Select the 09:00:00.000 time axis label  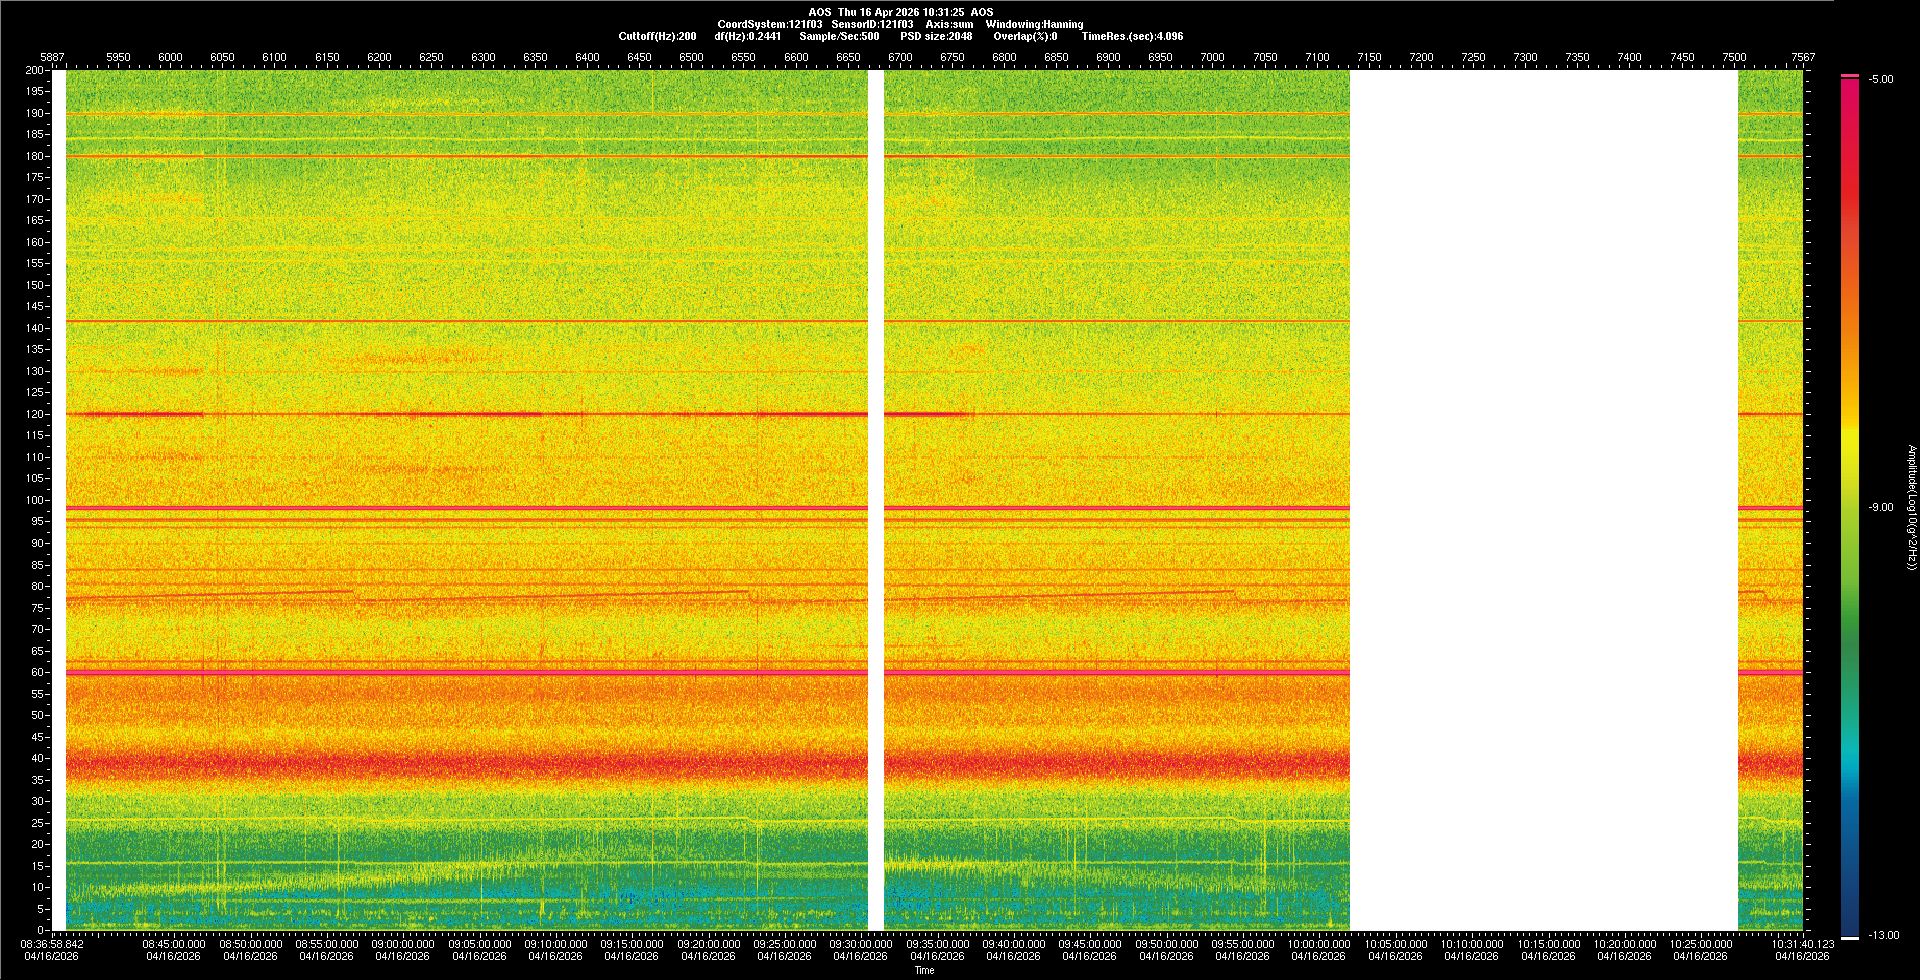point(403,944)
